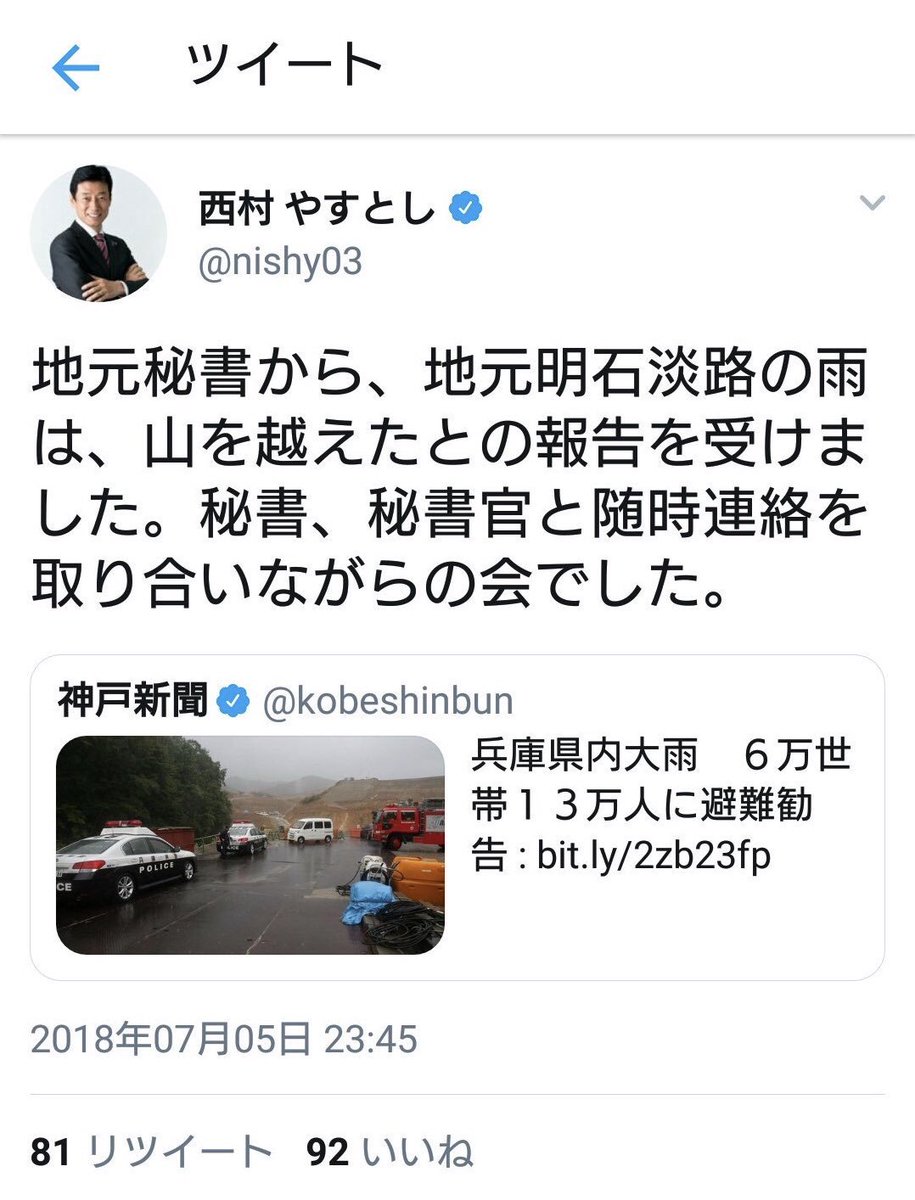Viewport: 915px width, 1200px height.
Task: Click the timestamp 2018年07月05日 23:45
Action: [224, 1039]
